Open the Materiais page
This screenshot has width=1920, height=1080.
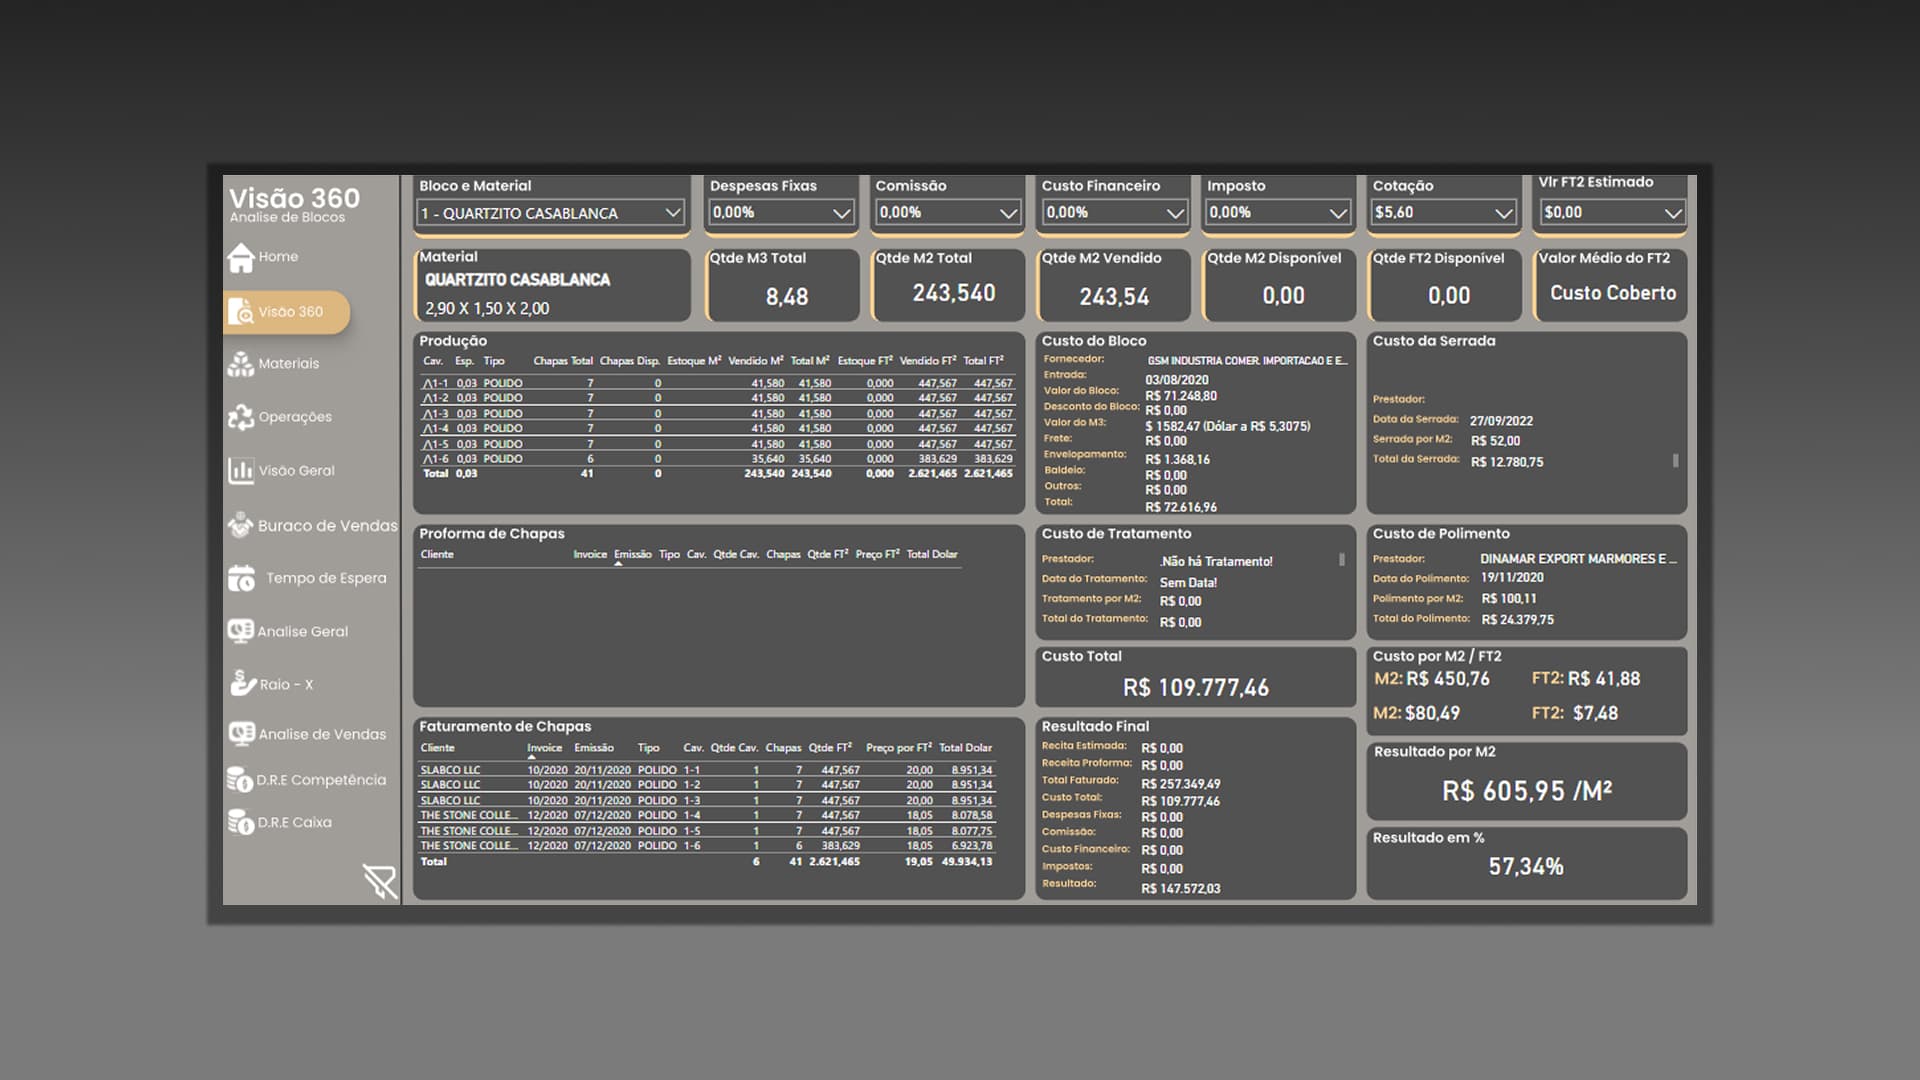(289, 364)
